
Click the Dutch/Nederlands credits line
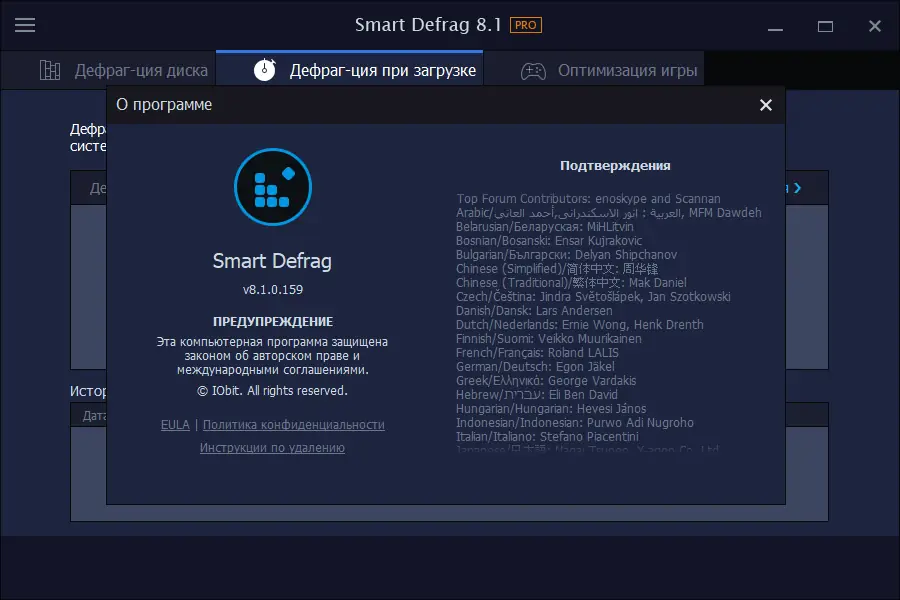pos(580,324)
